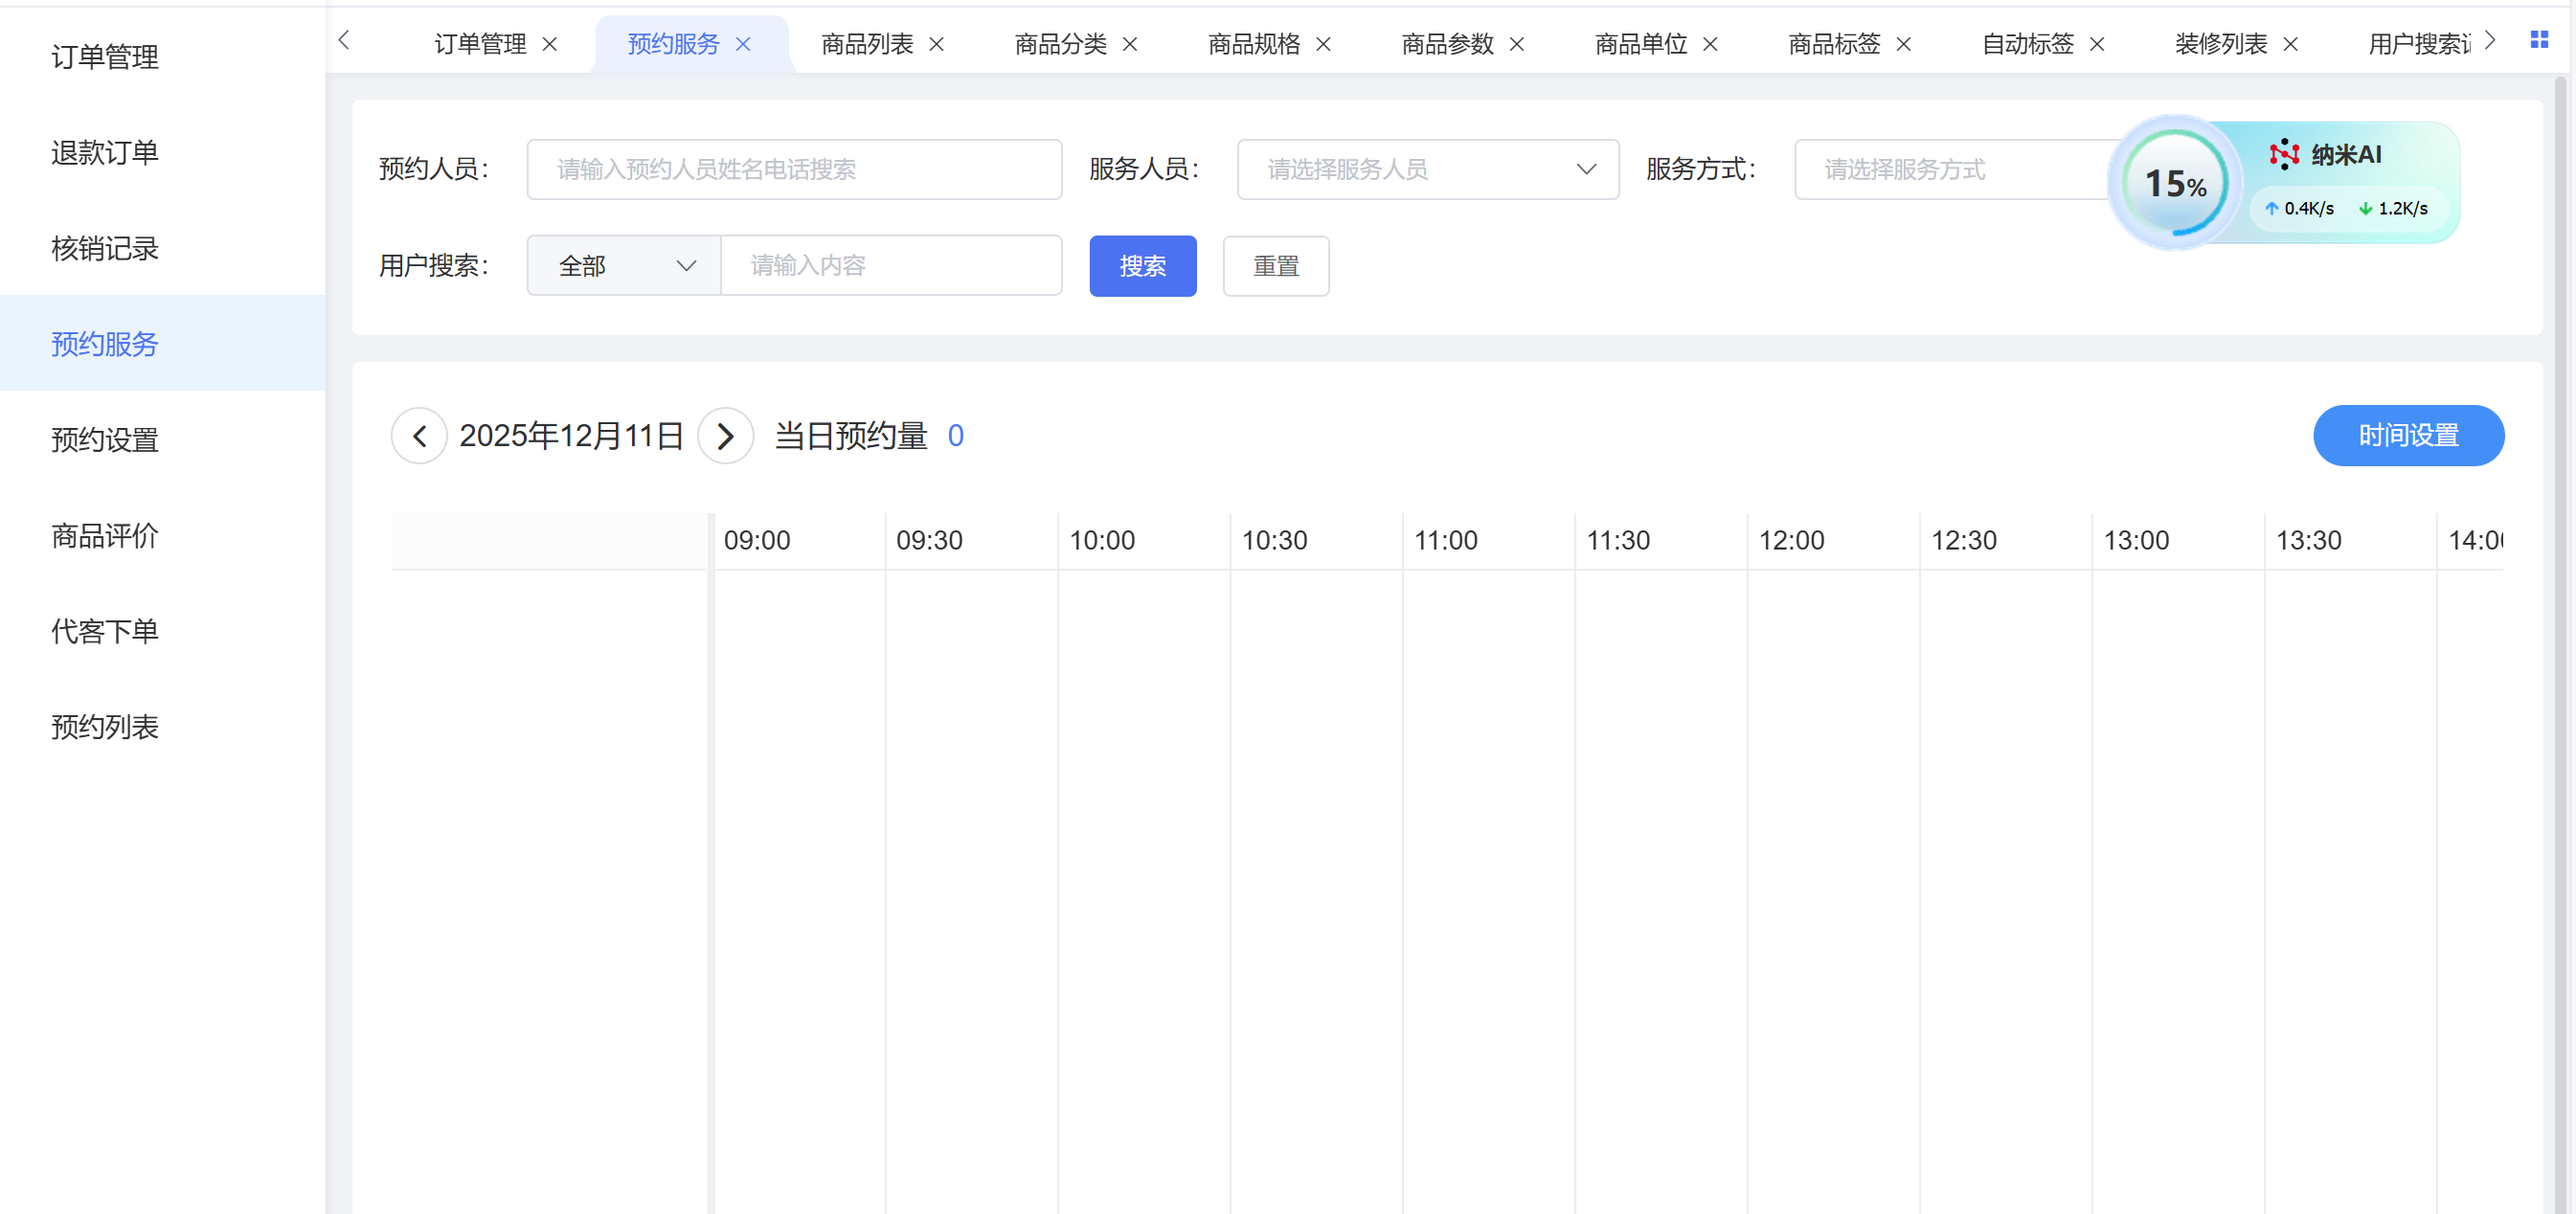Go to previous day arrow
The image size is (2576, 1214).
click(419, 436)
